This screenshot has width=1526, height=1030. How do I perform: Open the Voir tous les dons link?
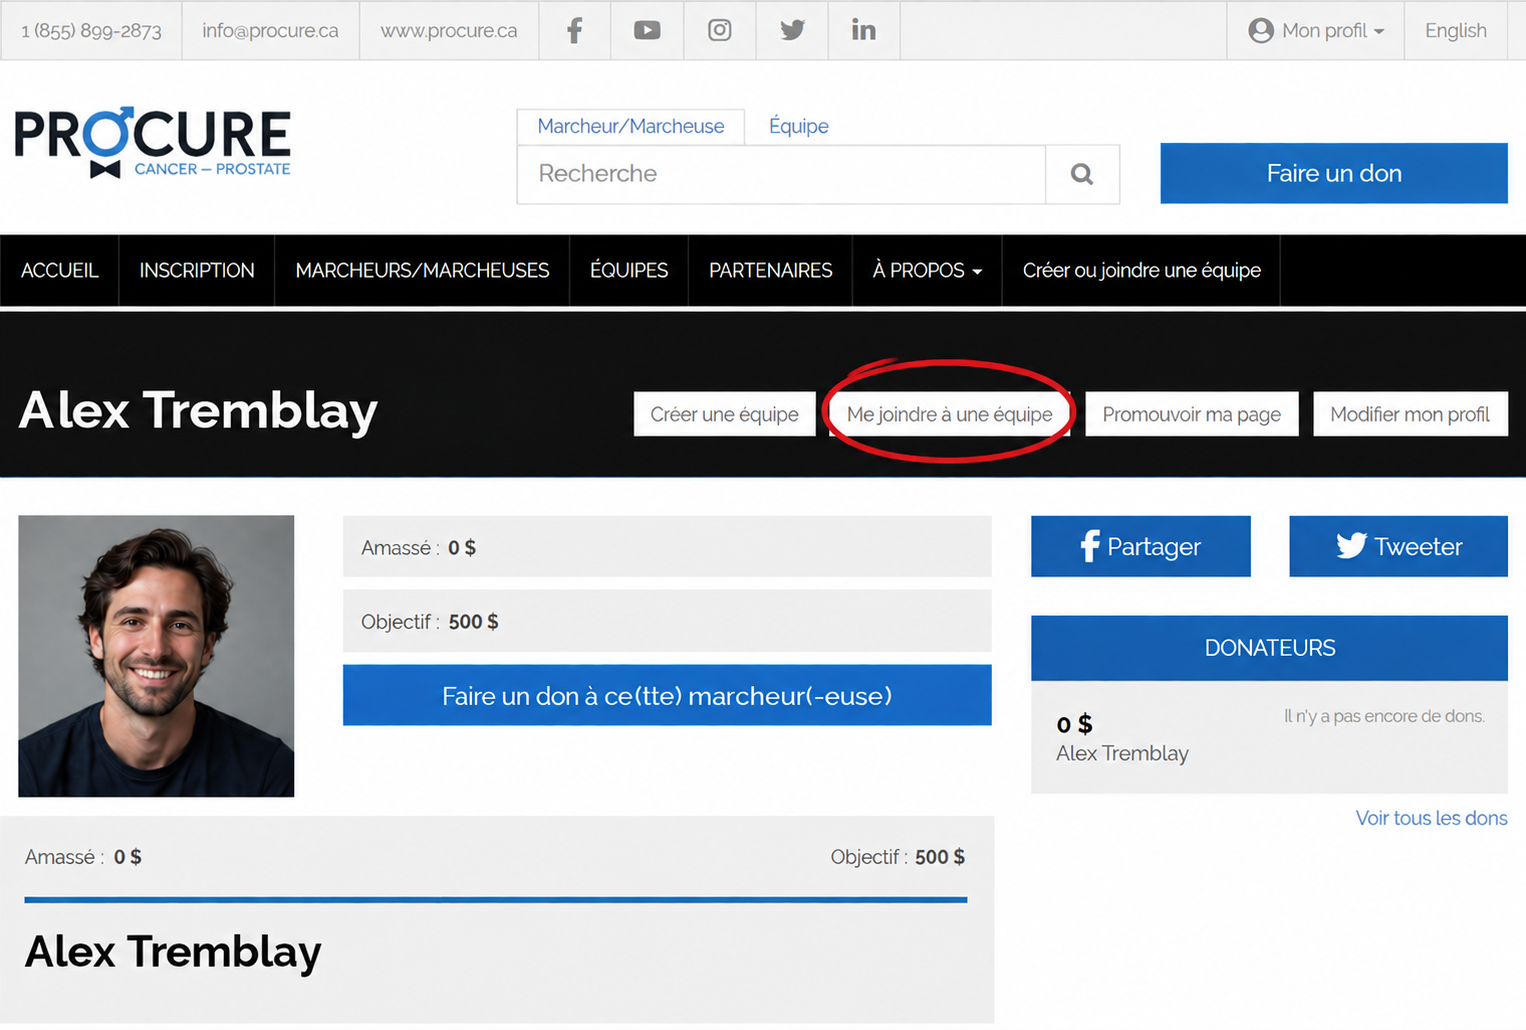click(x=1431, y=818)
